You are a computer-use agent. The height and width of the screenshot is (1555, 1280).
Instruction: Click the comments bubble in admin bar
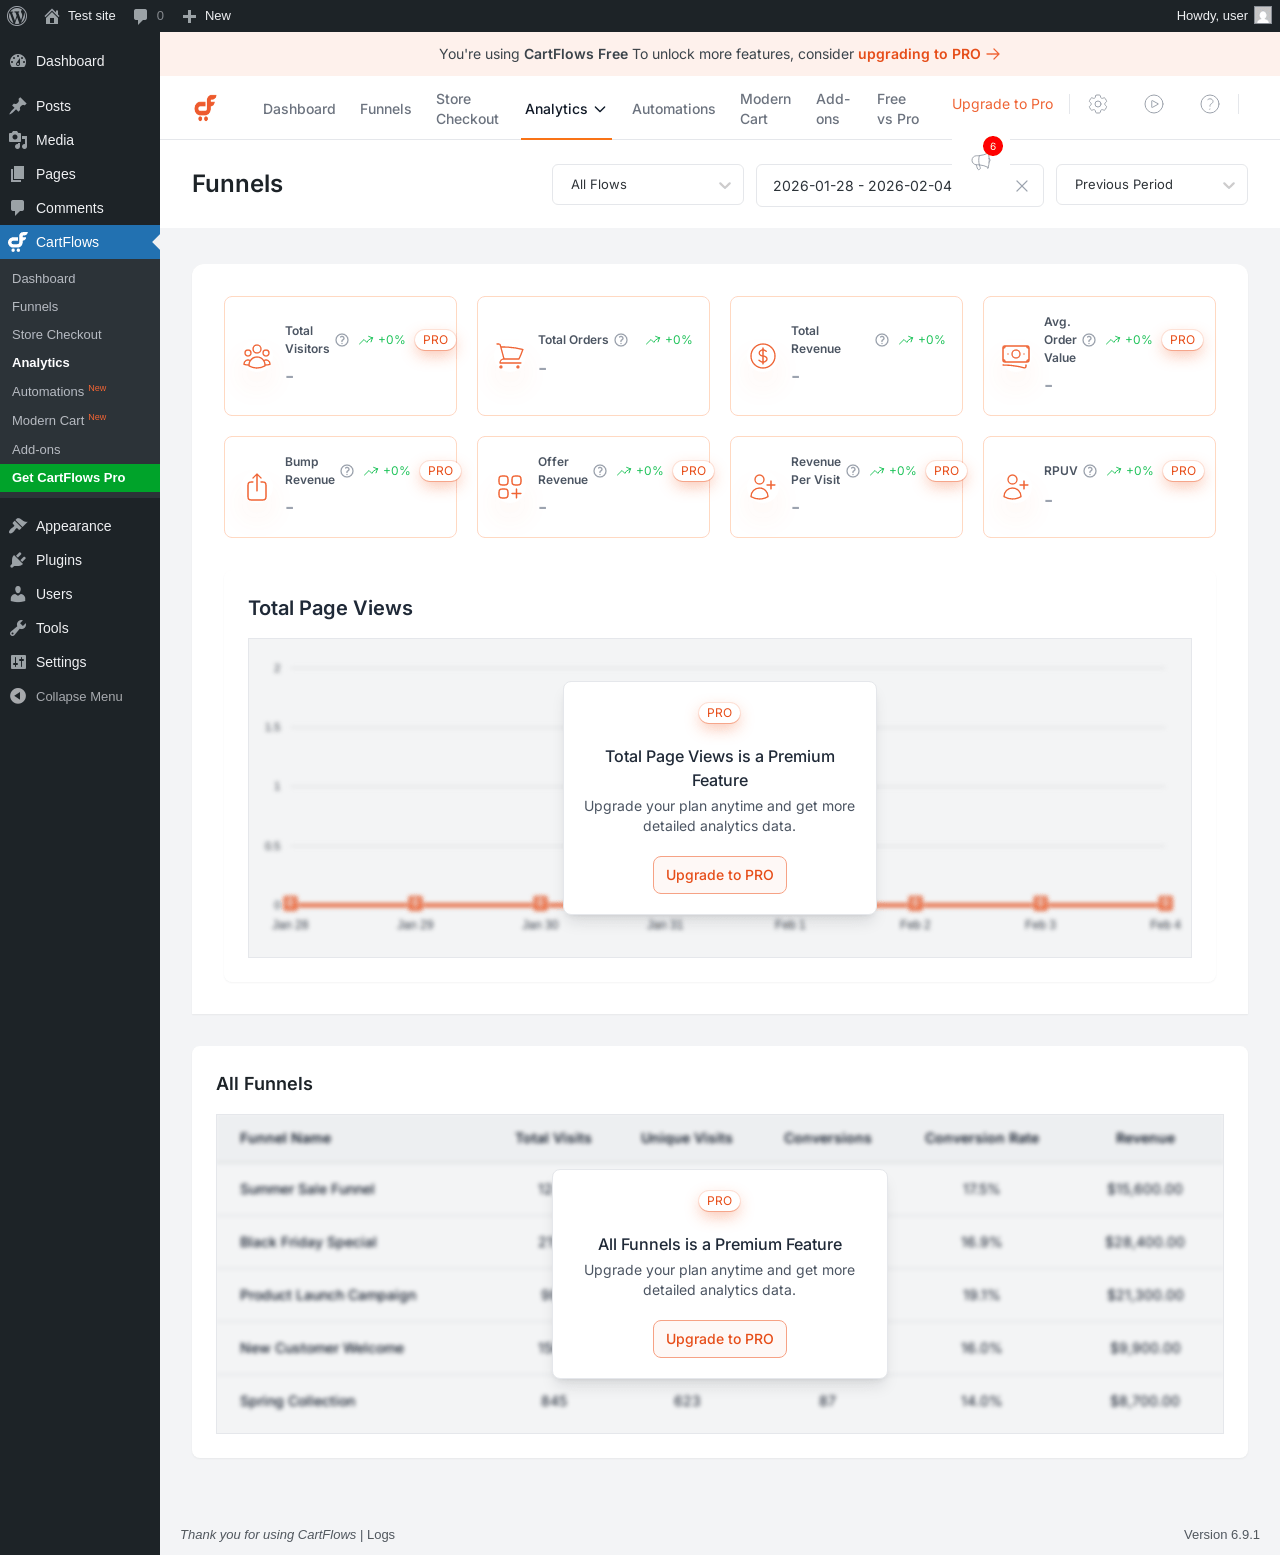pyautogui.click(x=148, y=16)
